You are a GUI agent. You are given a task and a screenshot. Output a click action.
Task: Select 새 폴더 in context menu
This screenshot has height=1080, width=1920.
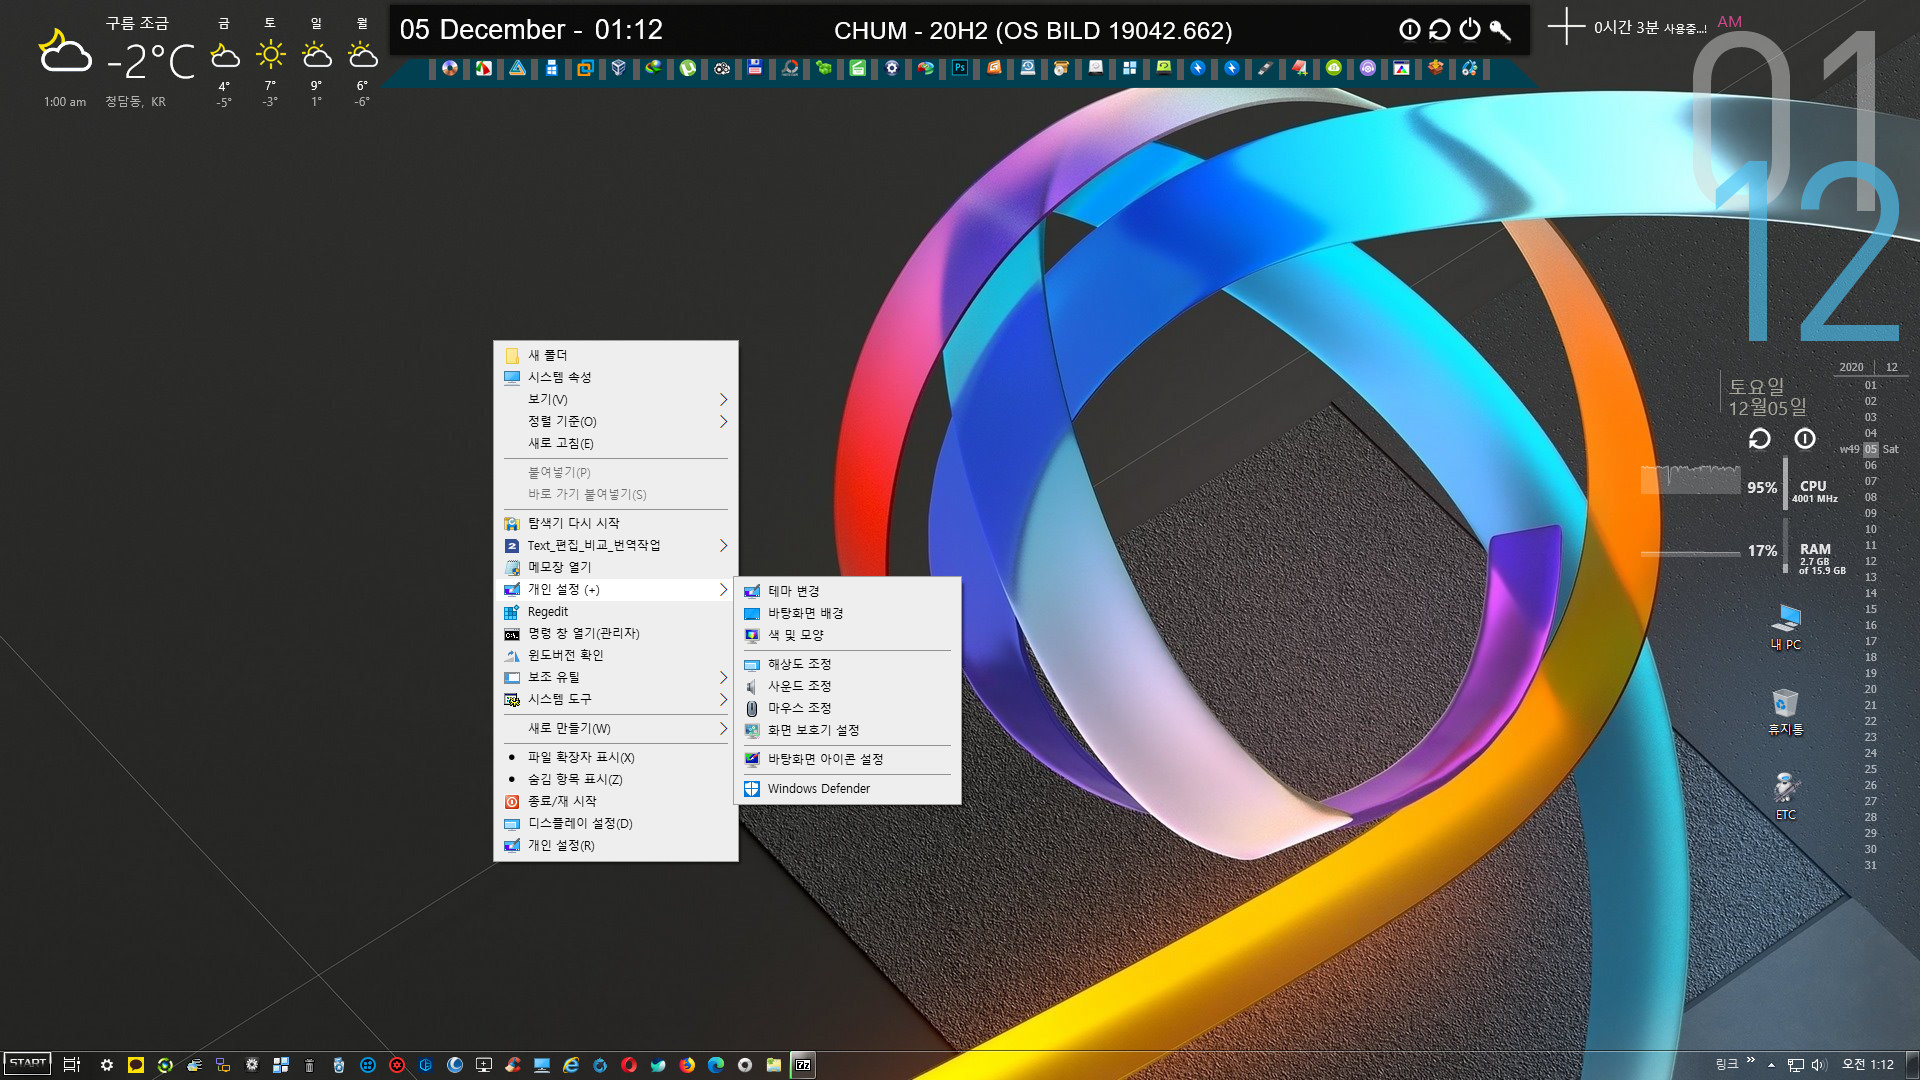point(616,355)
